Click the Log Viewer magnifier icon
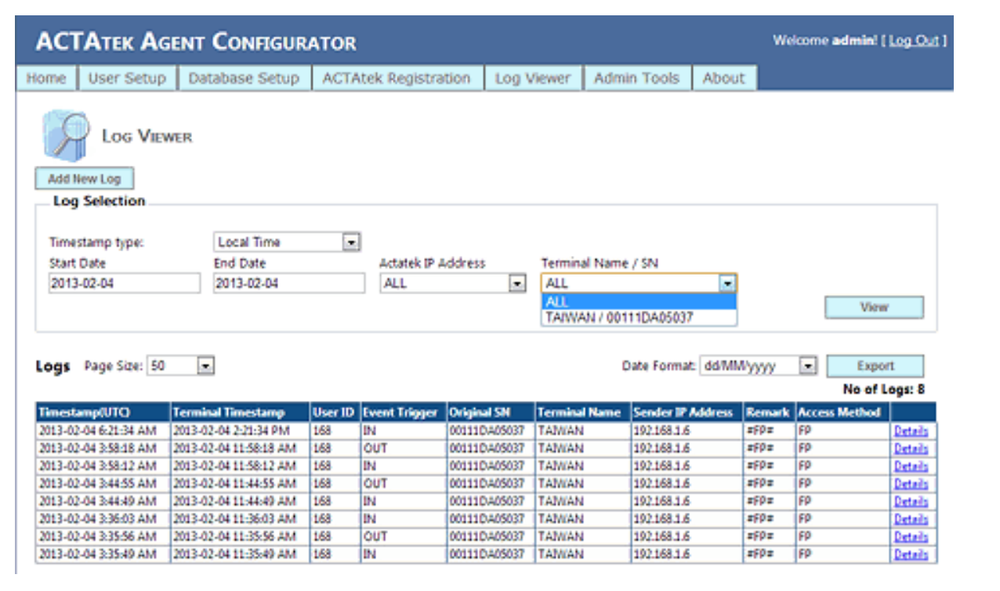 pyautogui.click(x=66, y=135)
